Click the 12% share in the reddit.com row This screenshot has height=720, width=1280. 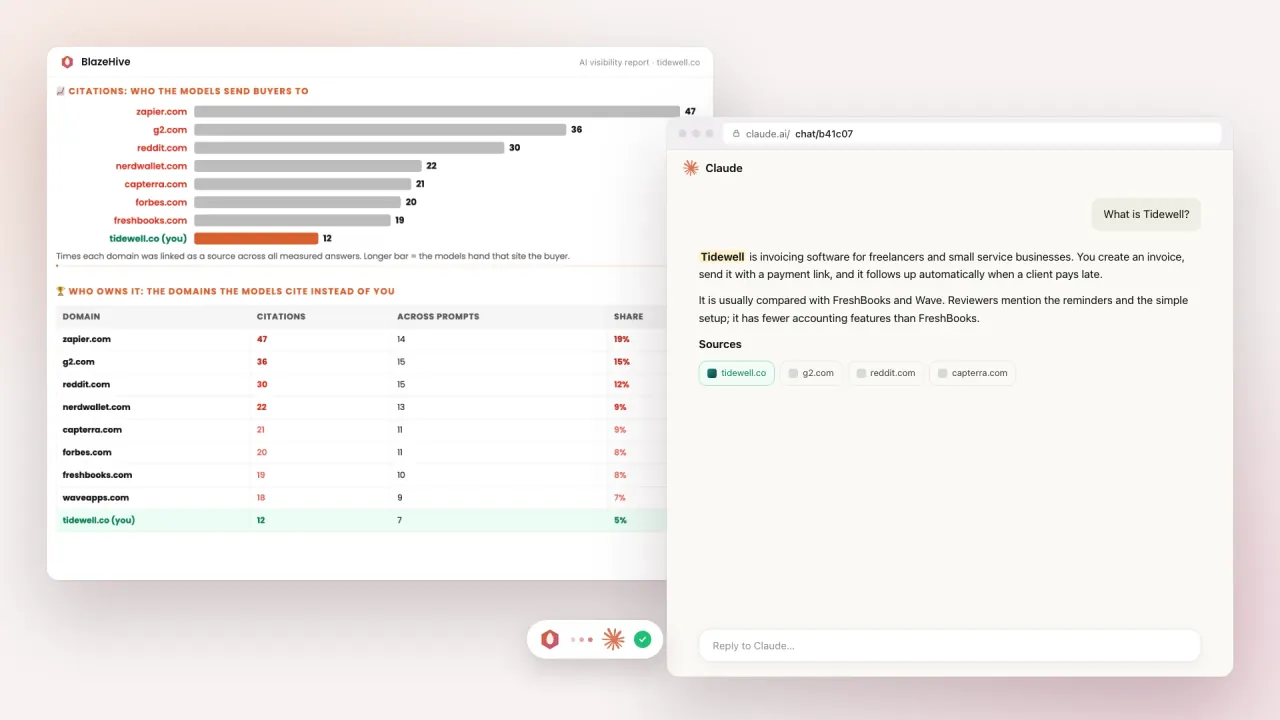tap(622, 384)
